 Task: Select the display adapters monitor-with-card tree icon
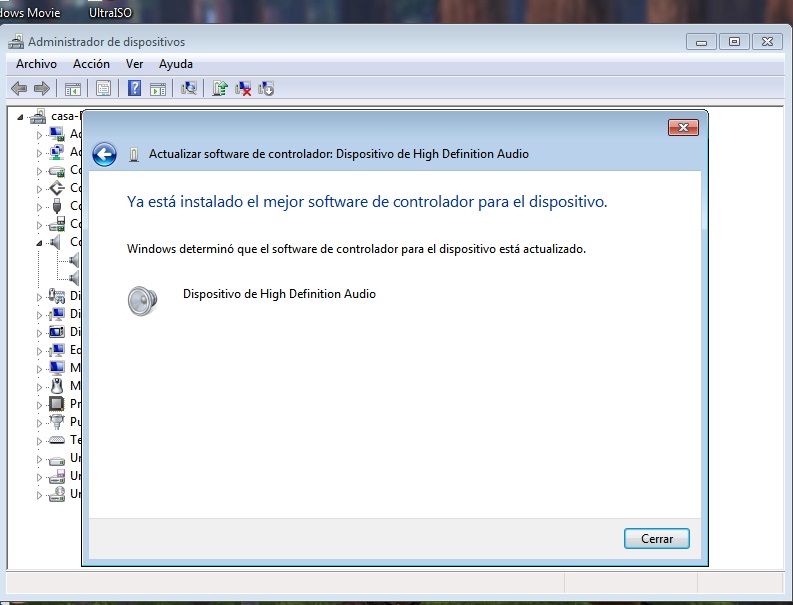57,134
